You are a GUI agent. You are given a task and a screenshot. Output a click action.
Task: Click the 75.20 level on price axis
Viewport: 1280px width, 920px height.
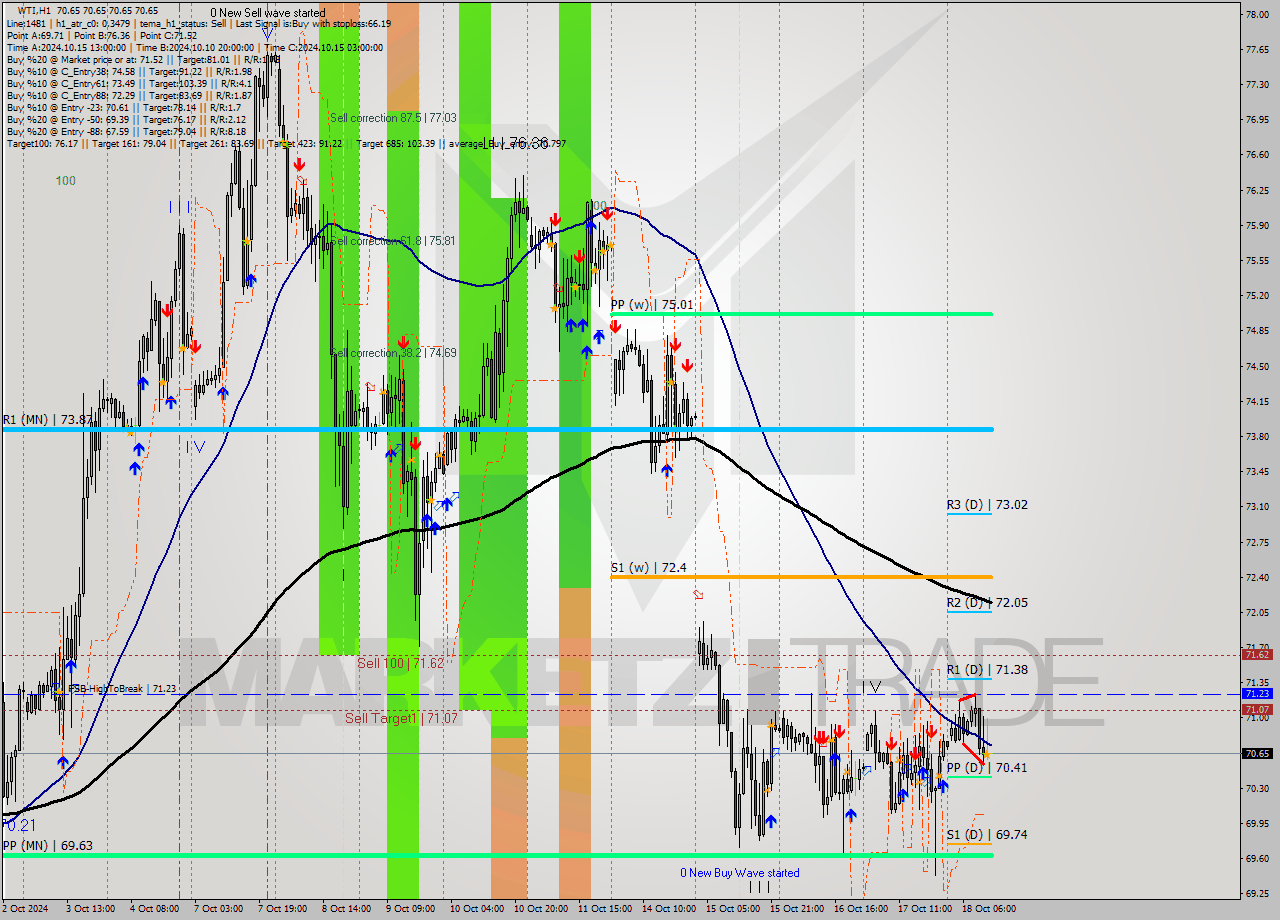coord(1257,296)
